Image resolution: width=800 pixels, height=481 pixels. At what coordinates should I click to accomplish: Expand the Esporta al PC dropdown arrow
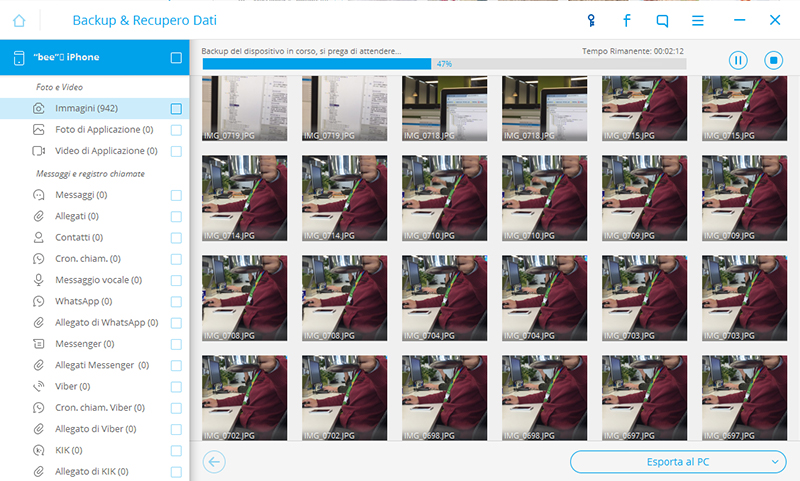pos(776,461)
